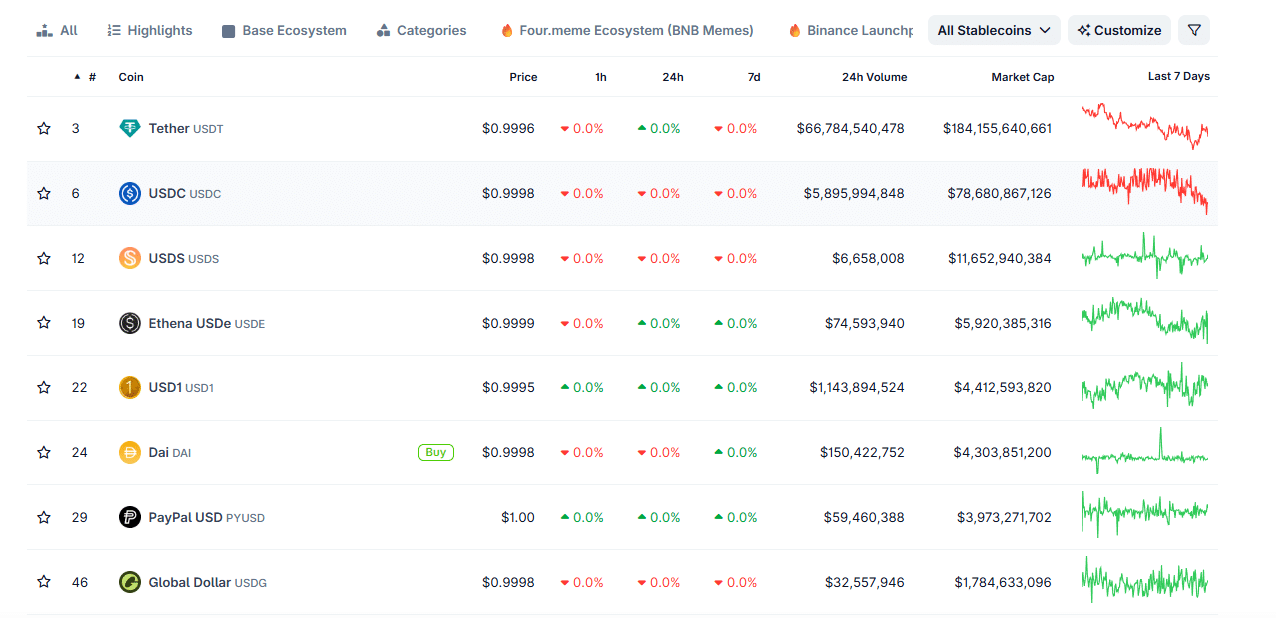This screenshot has height=618, width=1276.
Task: Open the Customize panel
Action: pyautogui.click(x=1119, y=30)
